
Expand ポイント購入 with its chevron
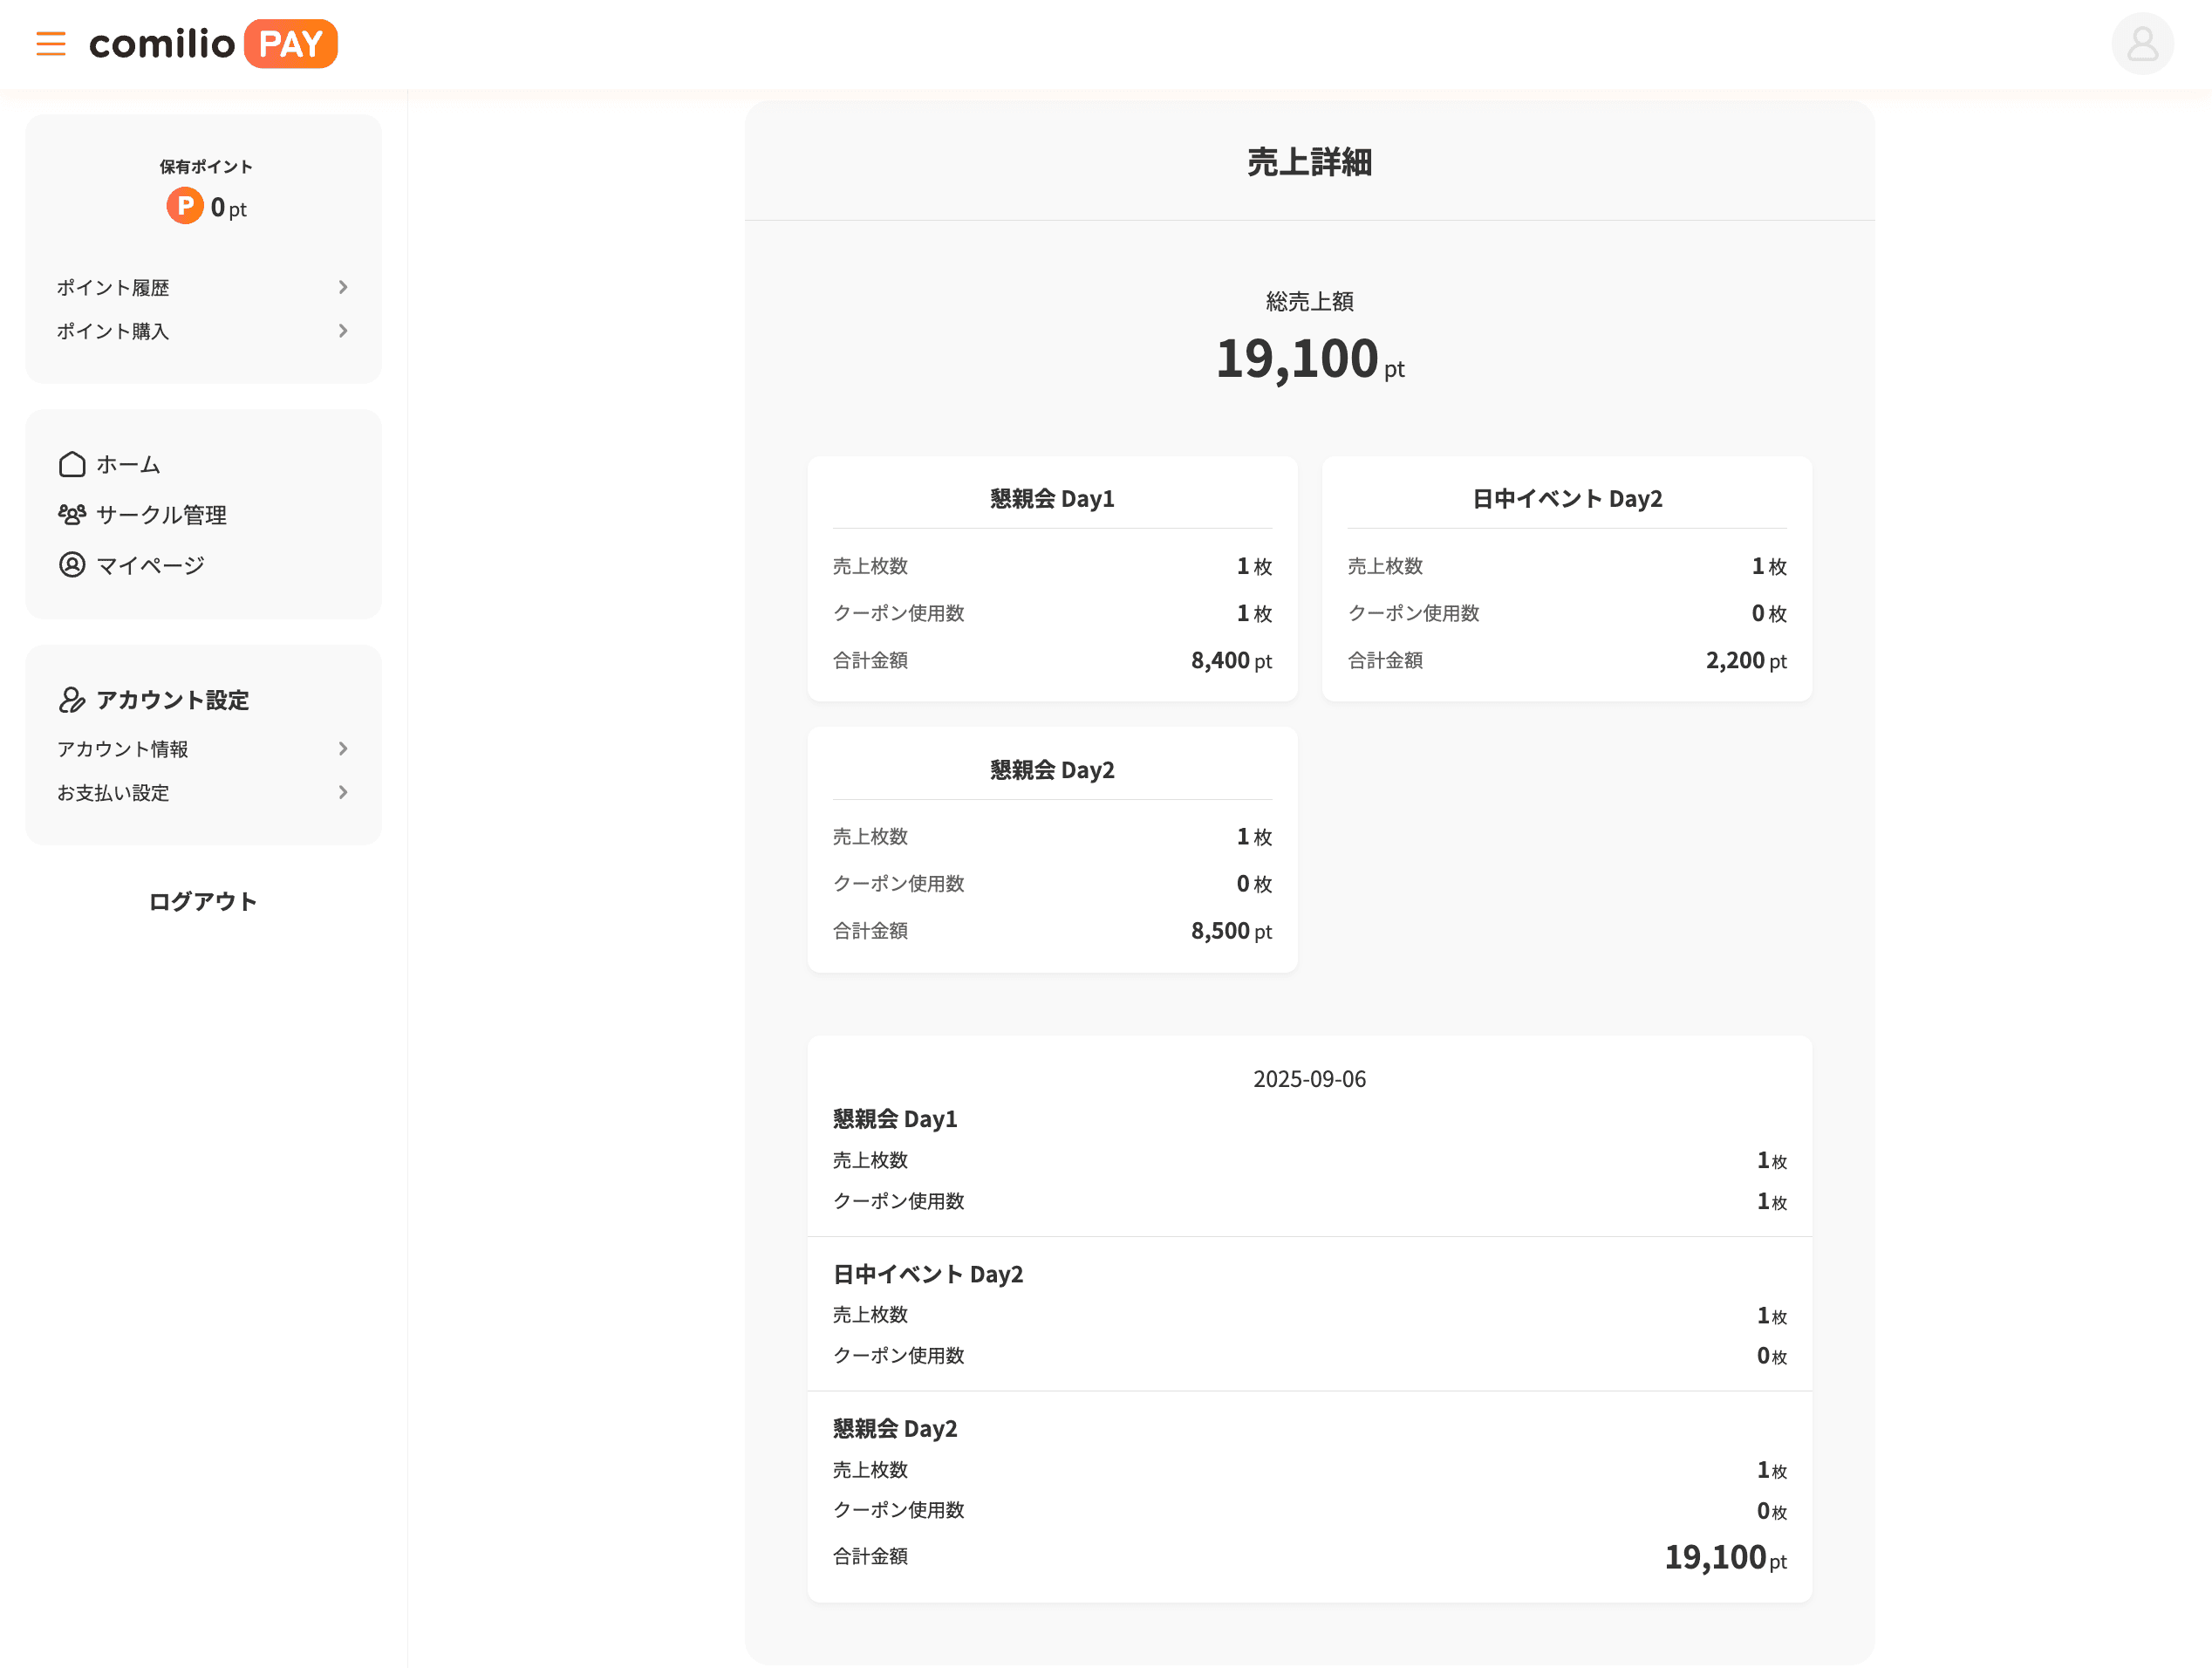coord(343,331)
